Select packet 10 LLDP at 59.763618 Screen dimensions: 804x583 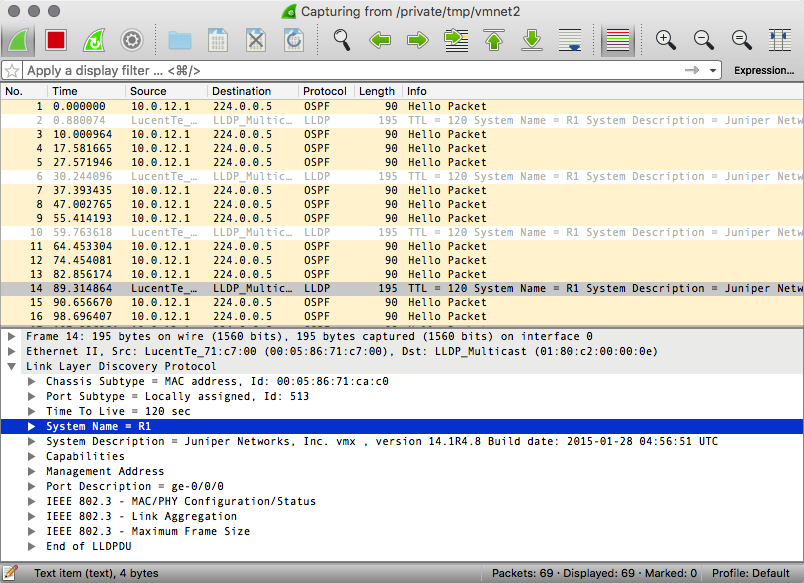coord(402,232)
